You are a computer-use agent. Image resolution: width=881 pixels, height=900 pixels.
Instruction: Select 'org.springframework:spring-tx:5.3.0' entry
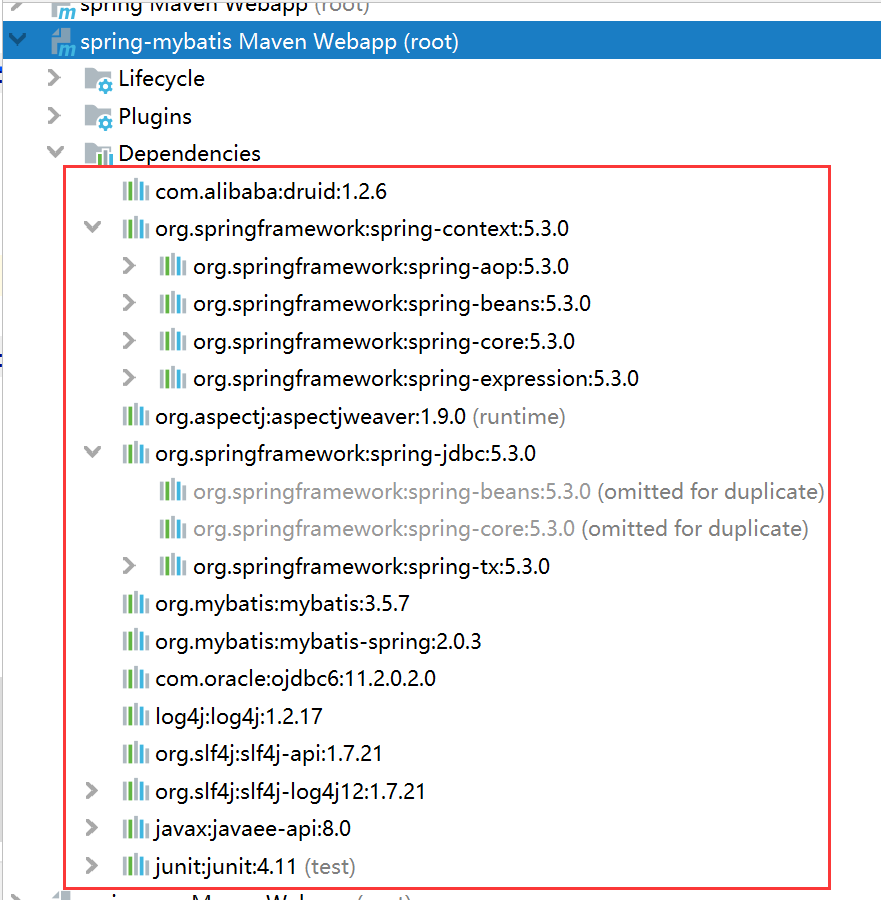371,567
